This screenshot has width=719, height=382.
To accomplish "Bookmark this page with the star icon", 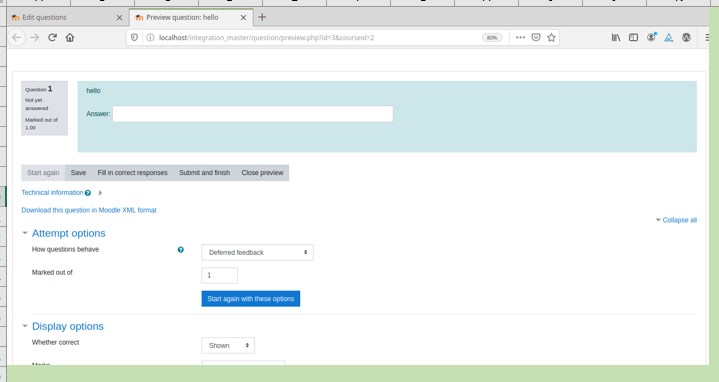I will pyautogui.click(x=551, y=38).
